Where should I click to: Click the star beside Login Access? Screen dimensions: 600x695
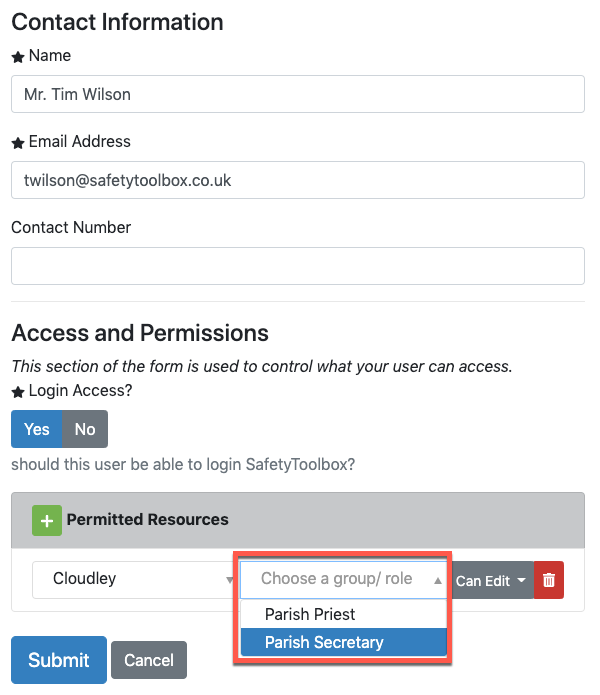click(18, 392)
